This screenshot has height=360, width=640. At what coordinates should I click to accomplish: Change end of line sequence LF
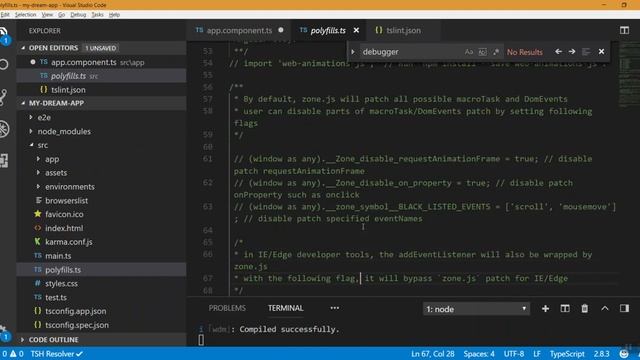(537, 354)
